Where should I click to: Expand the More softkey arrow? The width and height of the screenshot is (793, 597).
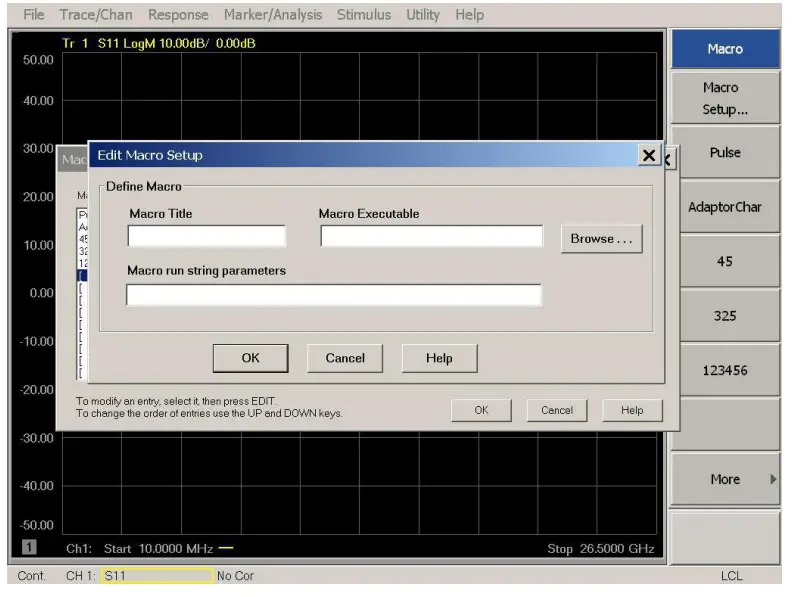773,479
